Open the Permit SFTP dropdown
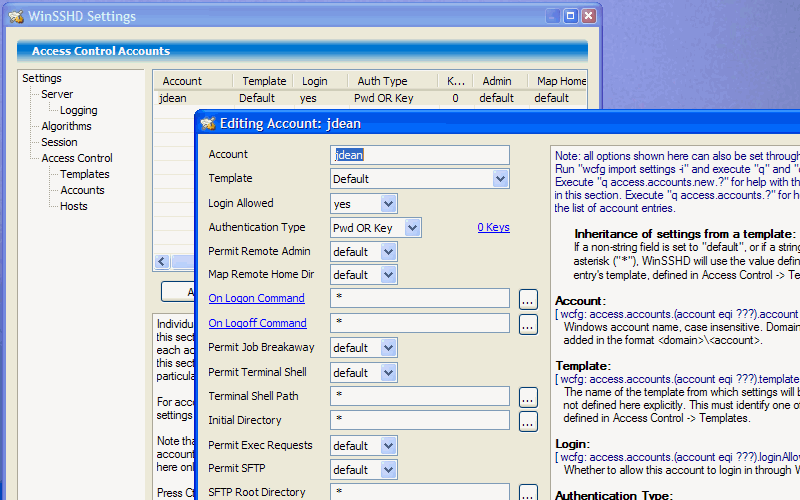The image size is (800, 500). click(x=388, y=470)
